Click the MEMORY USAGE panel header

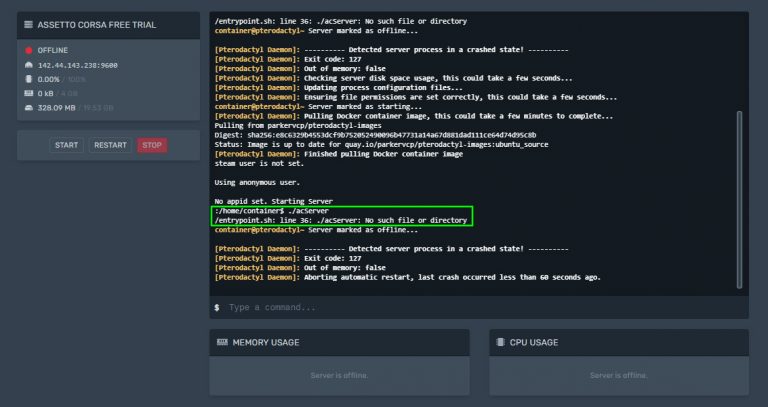point(265,342)
